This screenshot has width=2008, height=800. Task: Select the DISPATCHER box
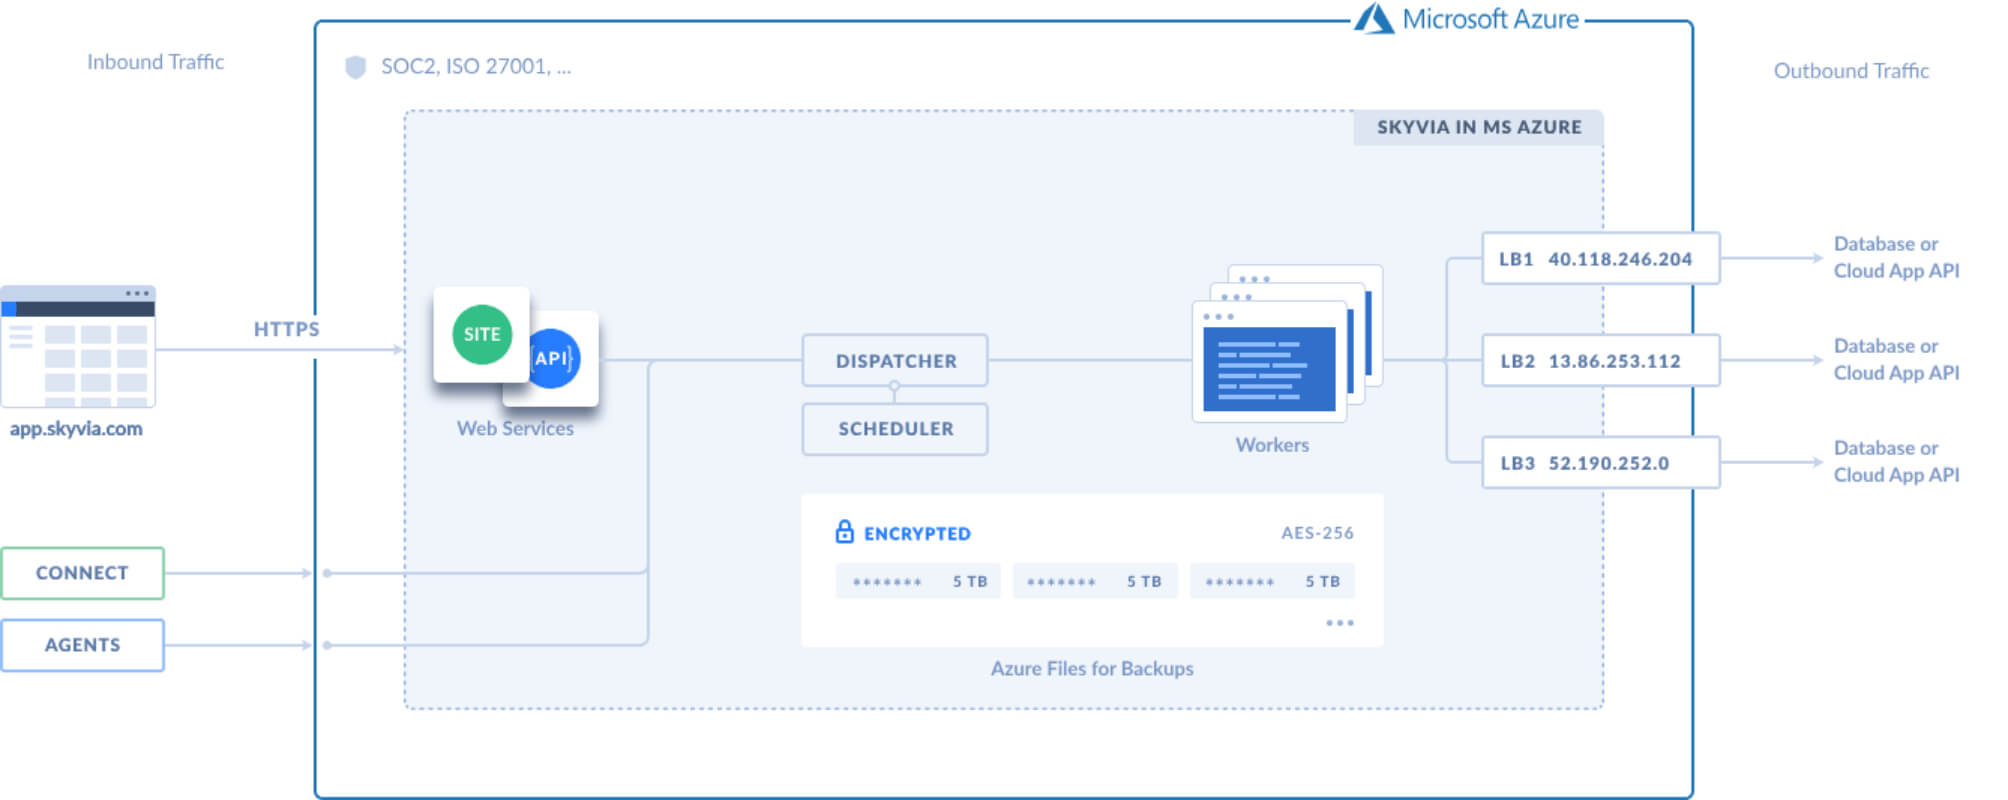(x=895, y=361)
